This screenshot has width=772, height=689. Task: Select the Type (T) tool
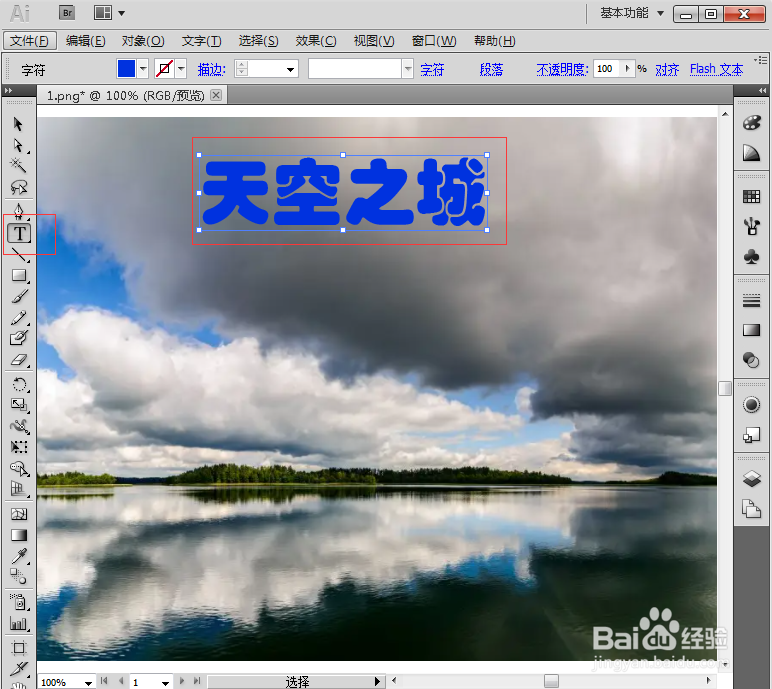[x=19, y=233]
